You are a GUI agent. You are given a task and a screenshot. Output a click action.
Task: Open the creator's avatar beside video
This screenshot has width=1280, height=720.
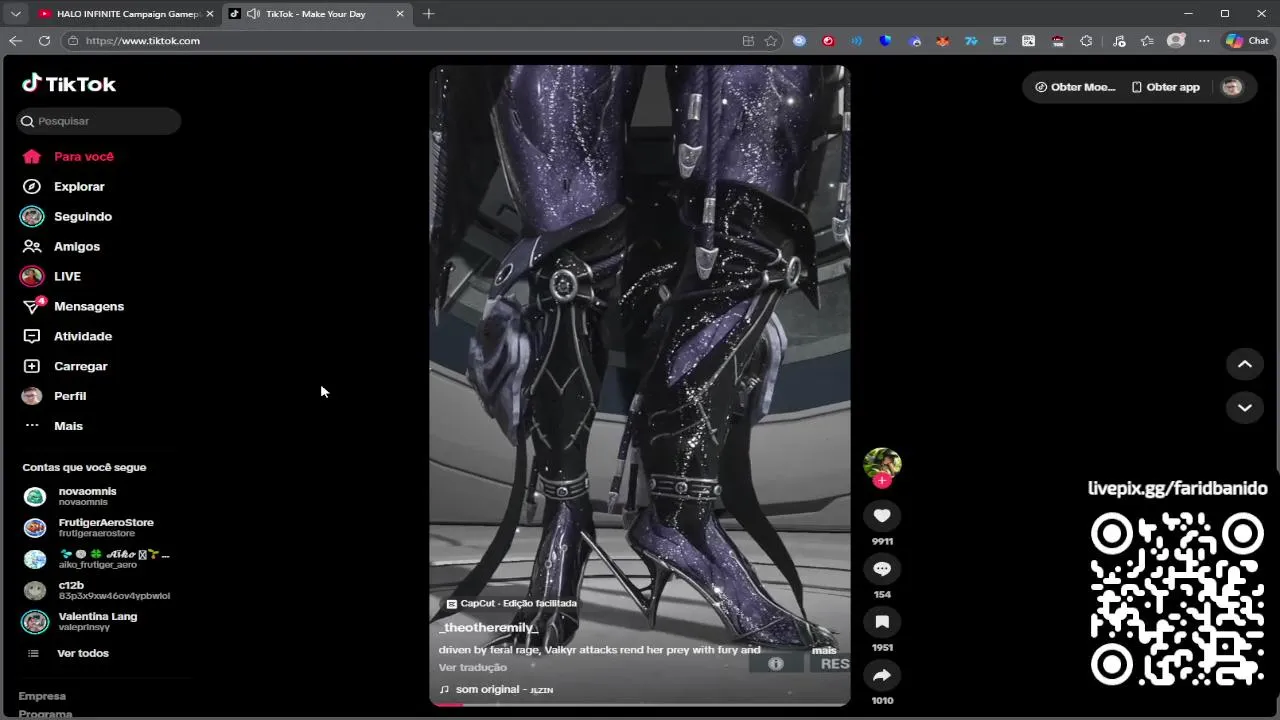(882, 464)
